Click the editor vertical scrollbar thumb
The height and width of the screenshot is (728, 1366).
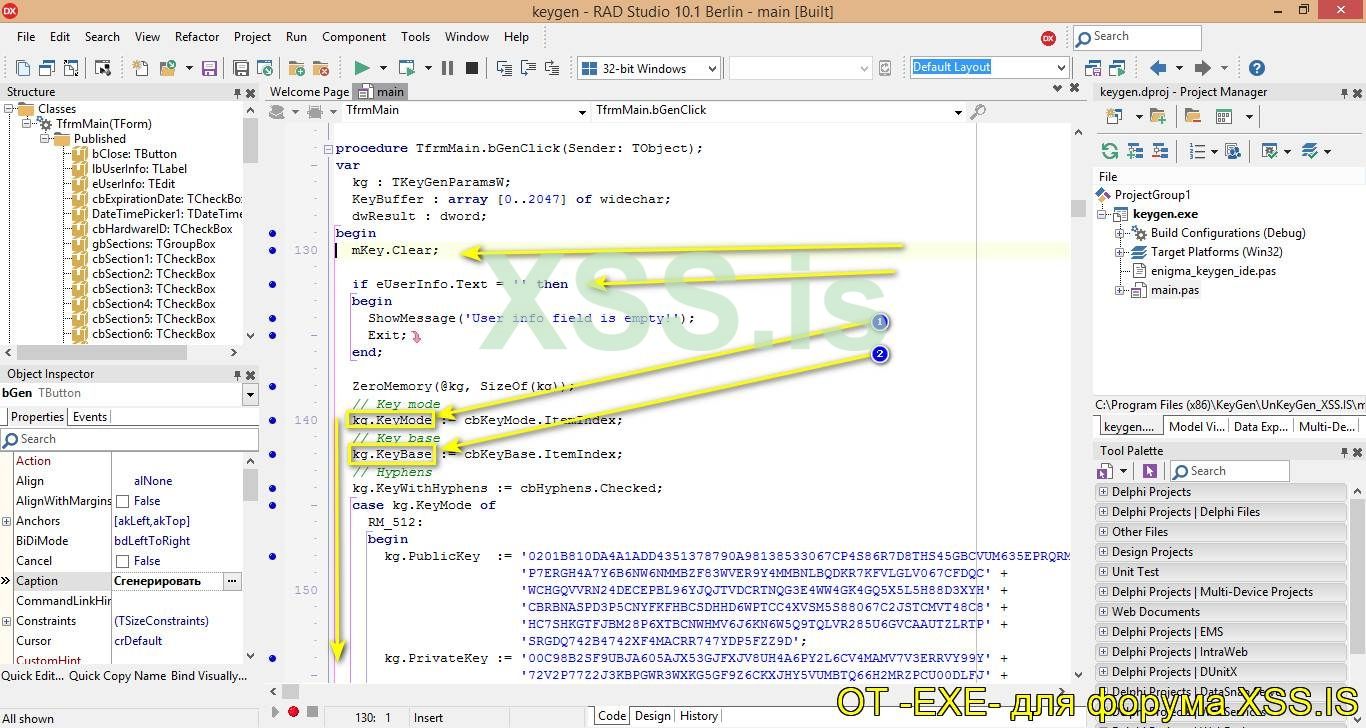point(1077,208)
